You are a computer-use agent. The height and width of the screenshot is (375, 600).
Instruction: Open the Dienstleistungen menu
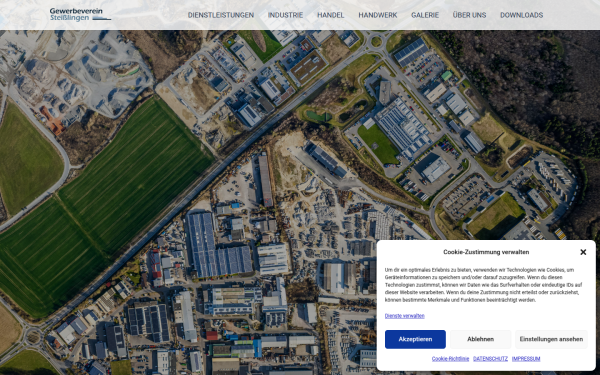point(221,15)
